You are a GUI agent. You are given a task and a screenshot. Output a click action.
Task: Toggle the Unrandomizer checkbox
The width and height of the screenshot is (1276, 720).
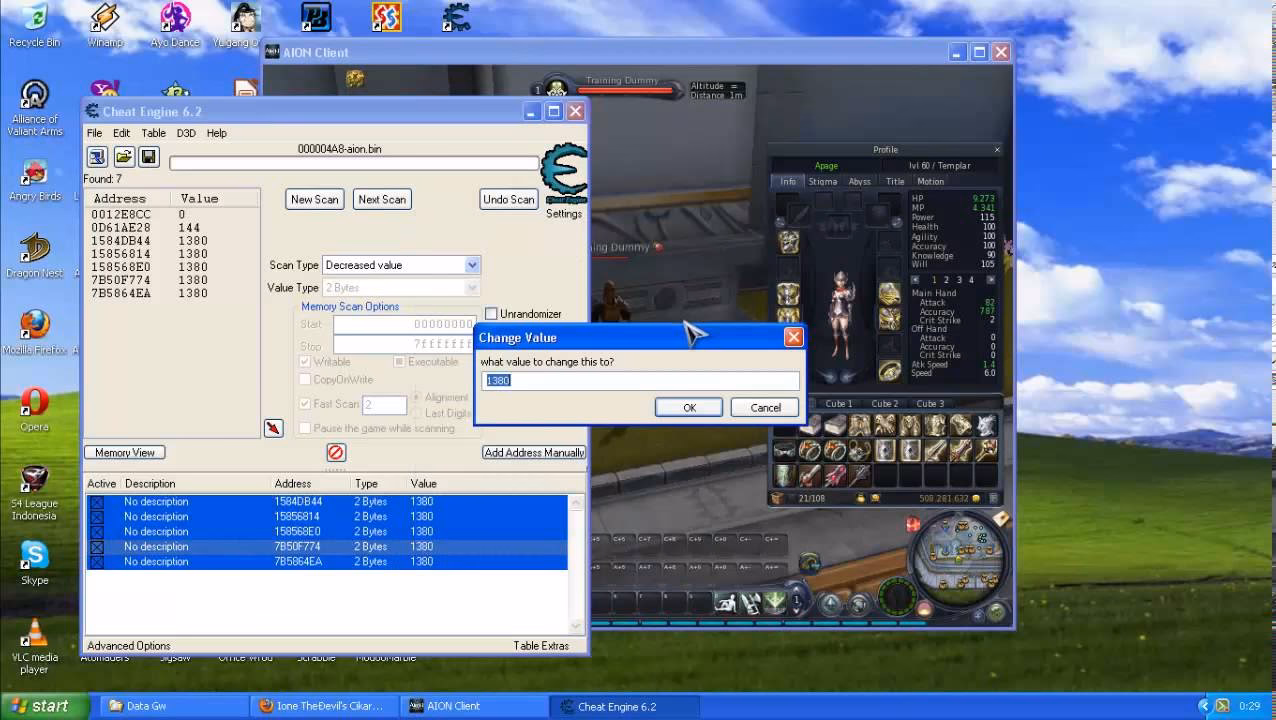(x=491, y=314)
